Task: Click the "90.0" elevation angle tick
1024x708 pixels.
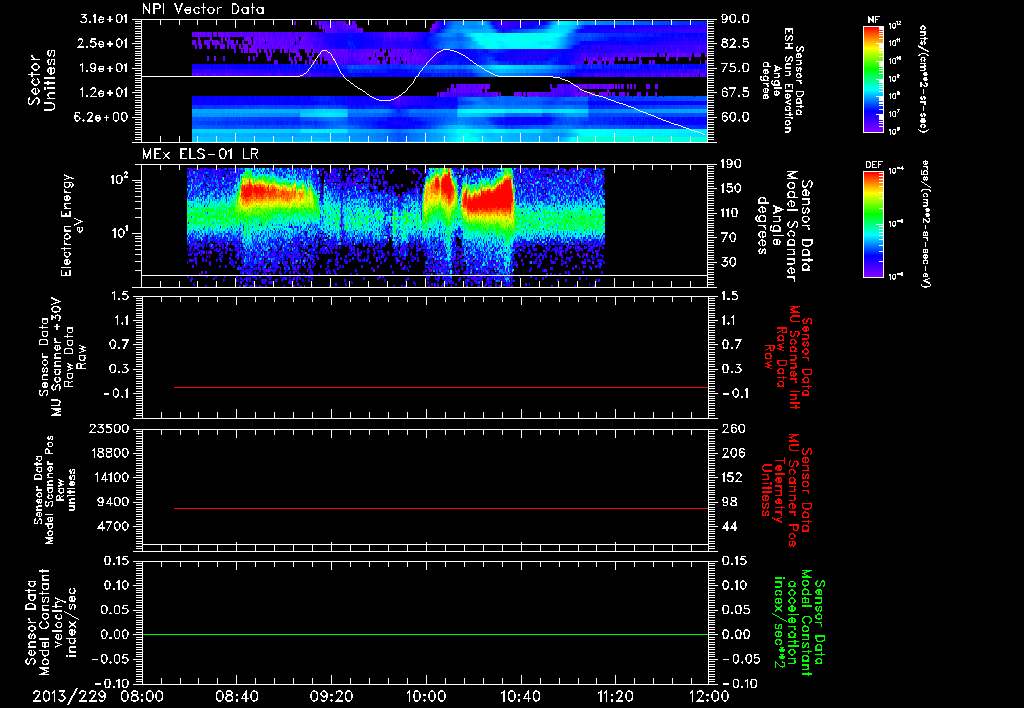Action: 735,19
